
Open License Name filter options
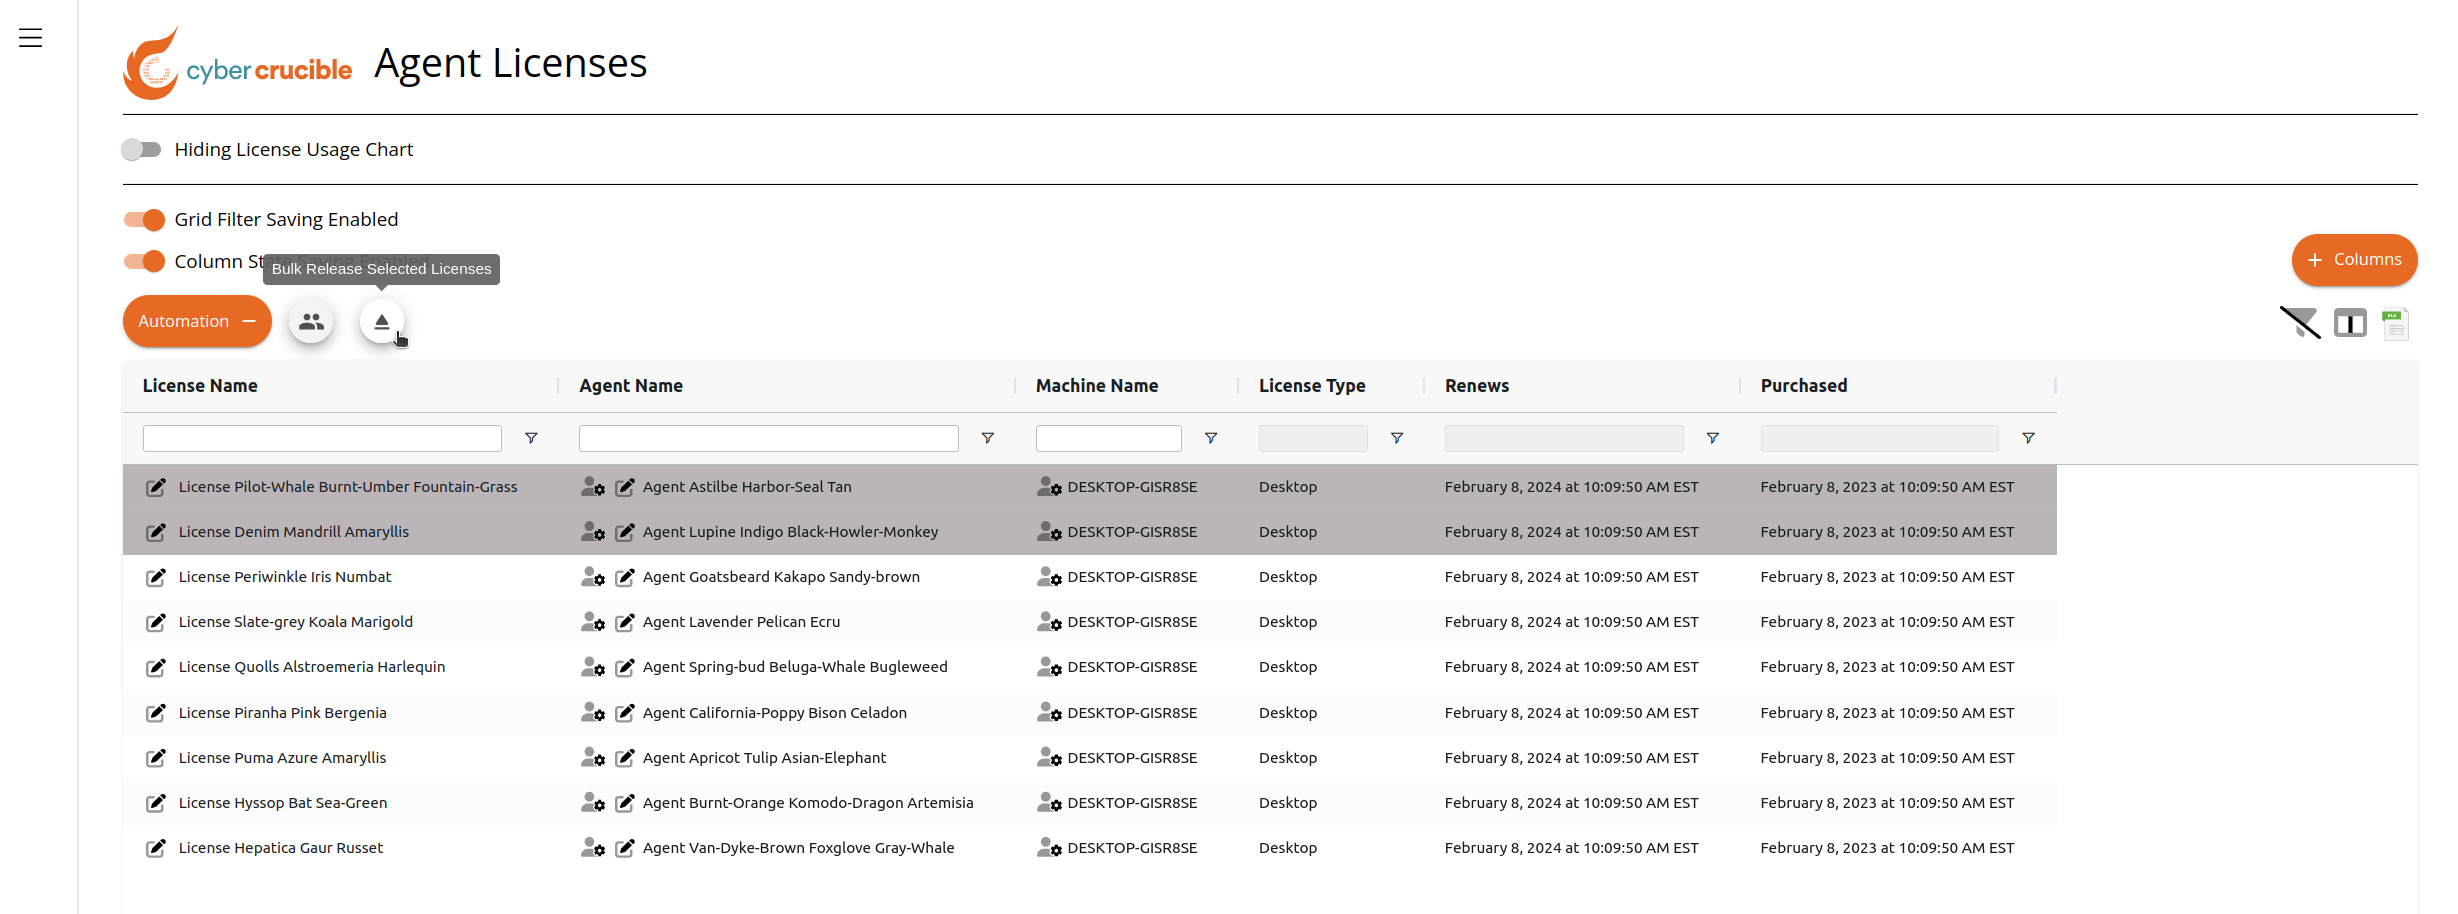[532, 438]
